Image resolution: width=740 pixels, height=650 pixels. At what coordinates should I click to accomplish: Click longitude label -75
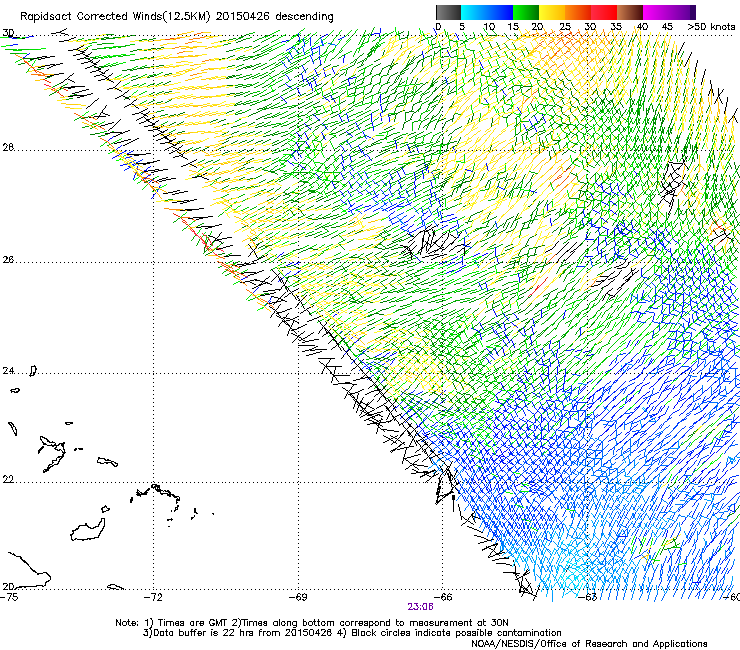(x=9, y=597)
